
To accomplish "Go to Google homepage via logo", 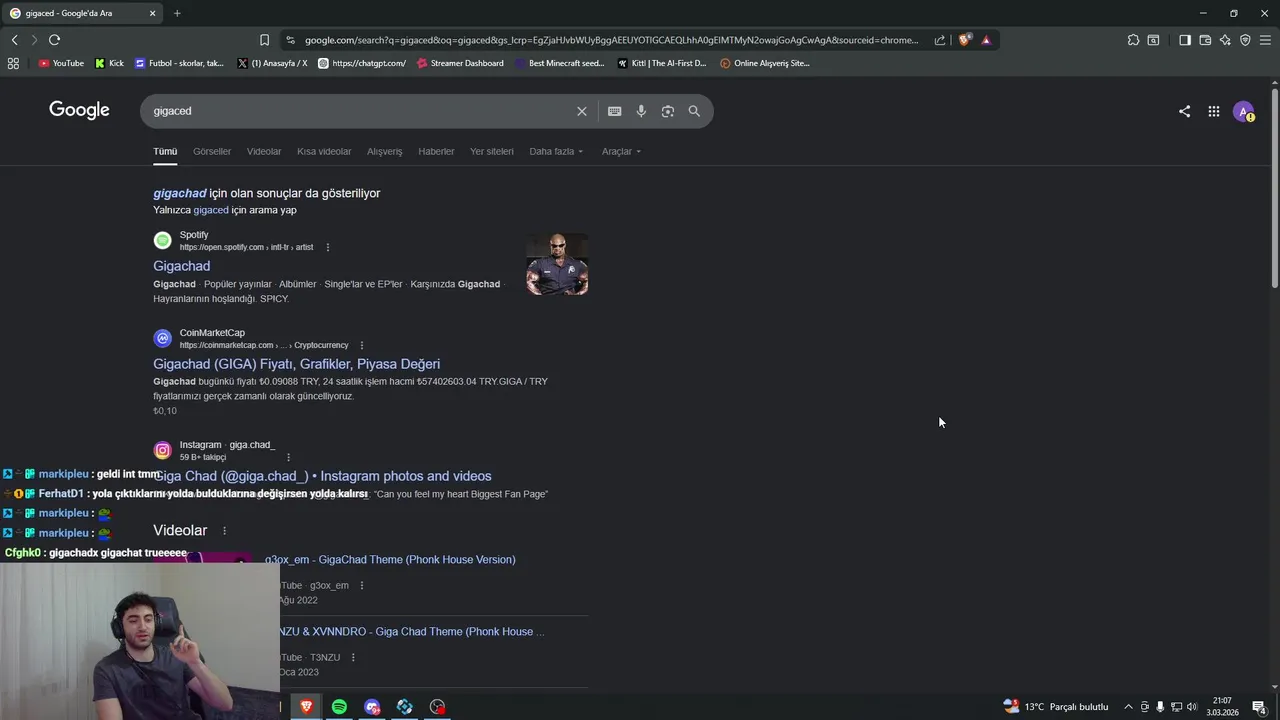I will [x=79, y=110].
